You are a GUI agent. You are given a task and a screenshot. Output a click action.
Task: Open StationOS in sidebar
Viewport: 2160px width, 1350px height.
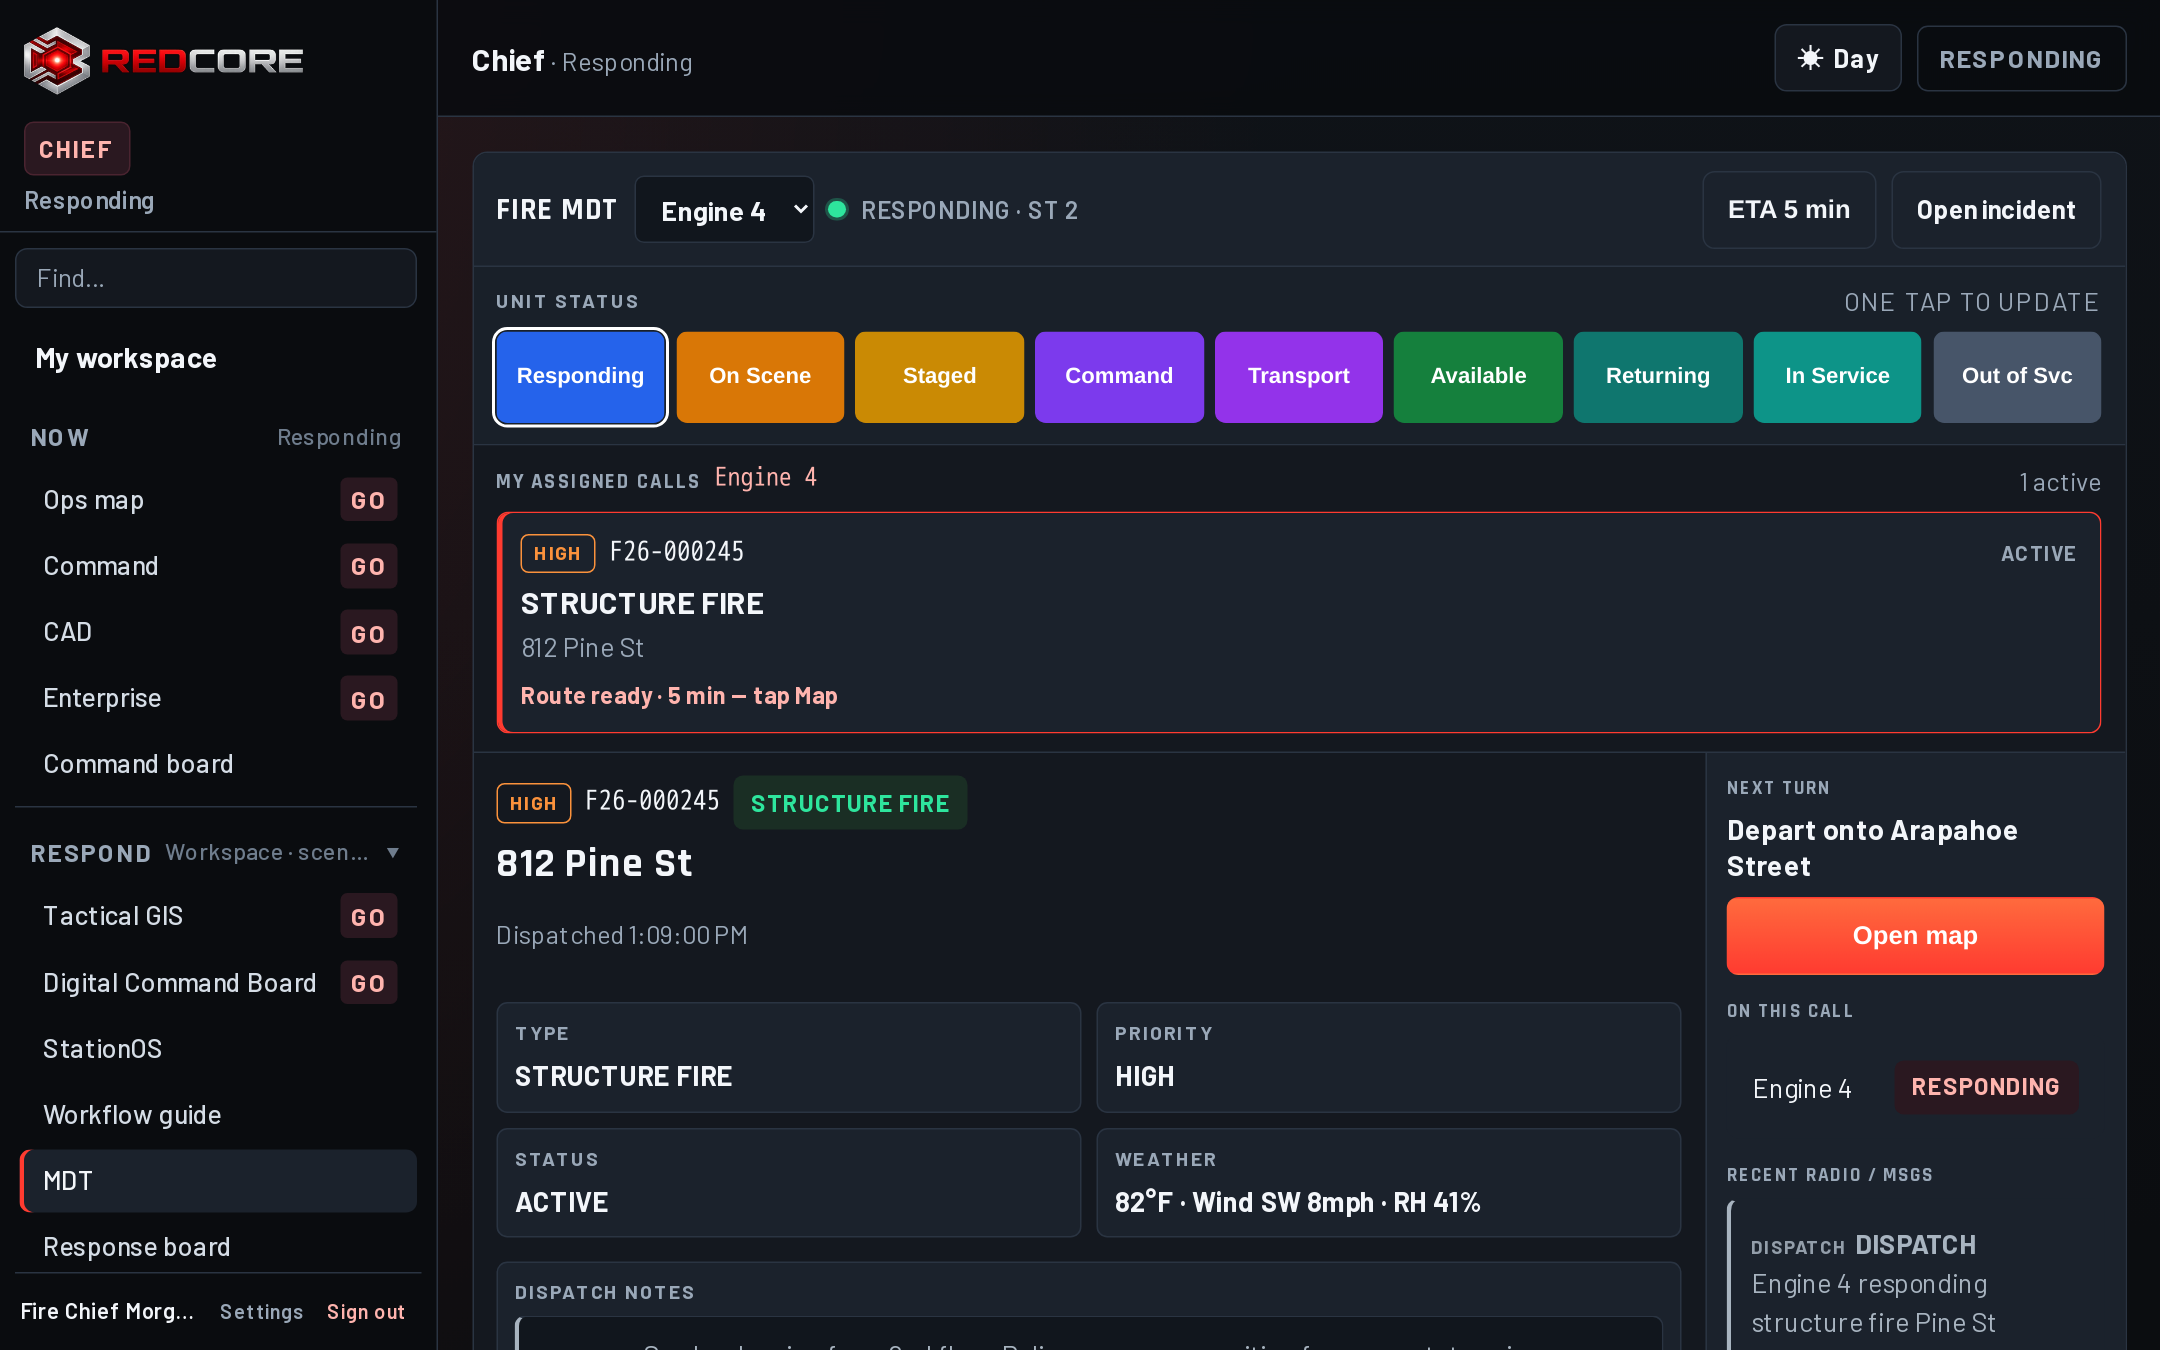click(102, 1049)
